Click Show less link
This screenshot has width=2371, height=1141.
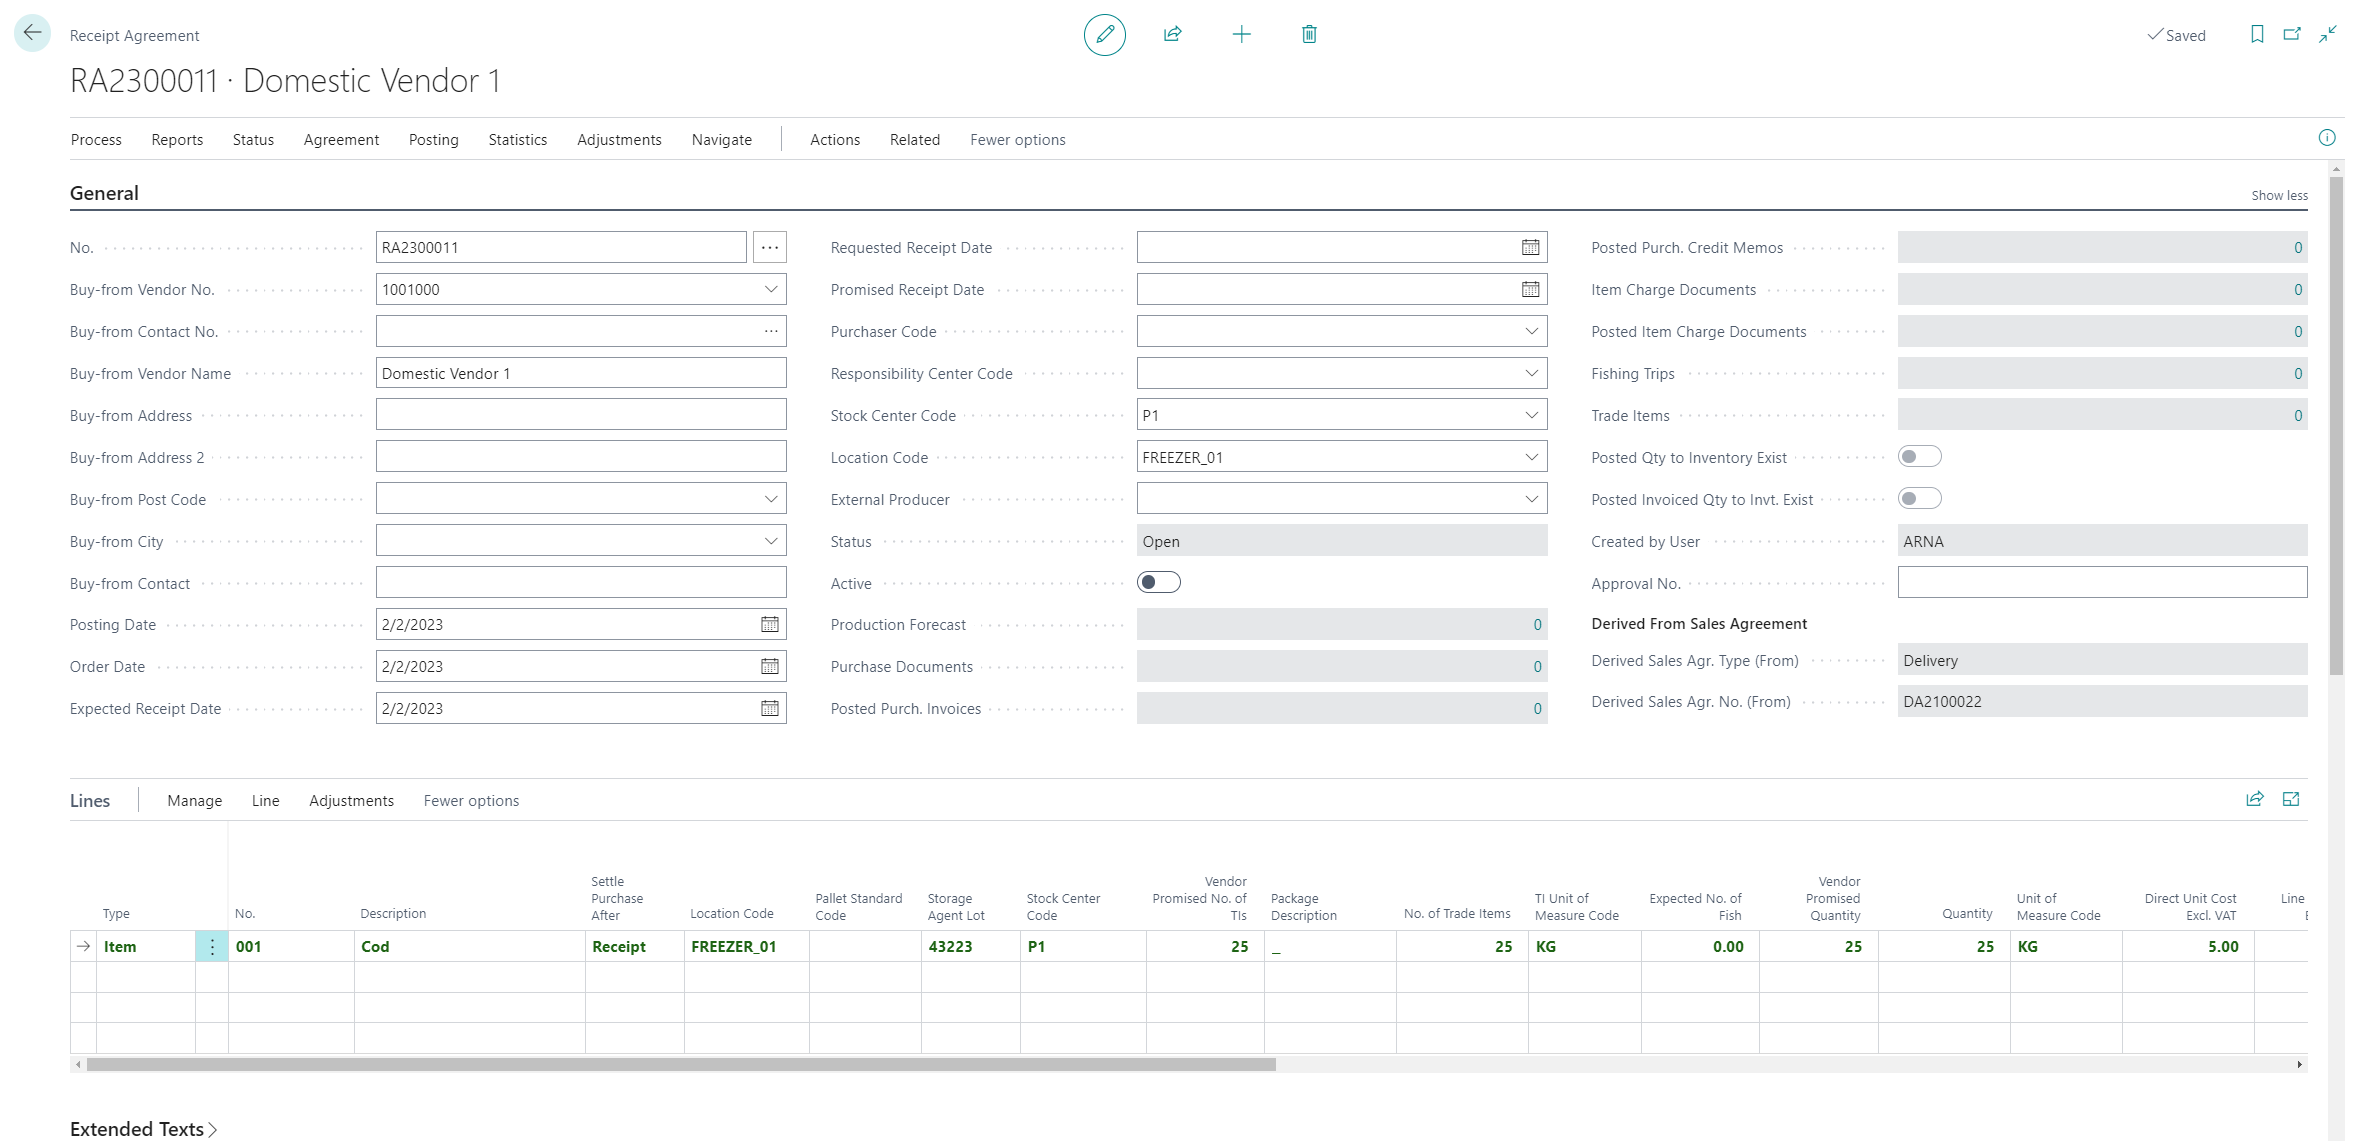point(2279,196)
